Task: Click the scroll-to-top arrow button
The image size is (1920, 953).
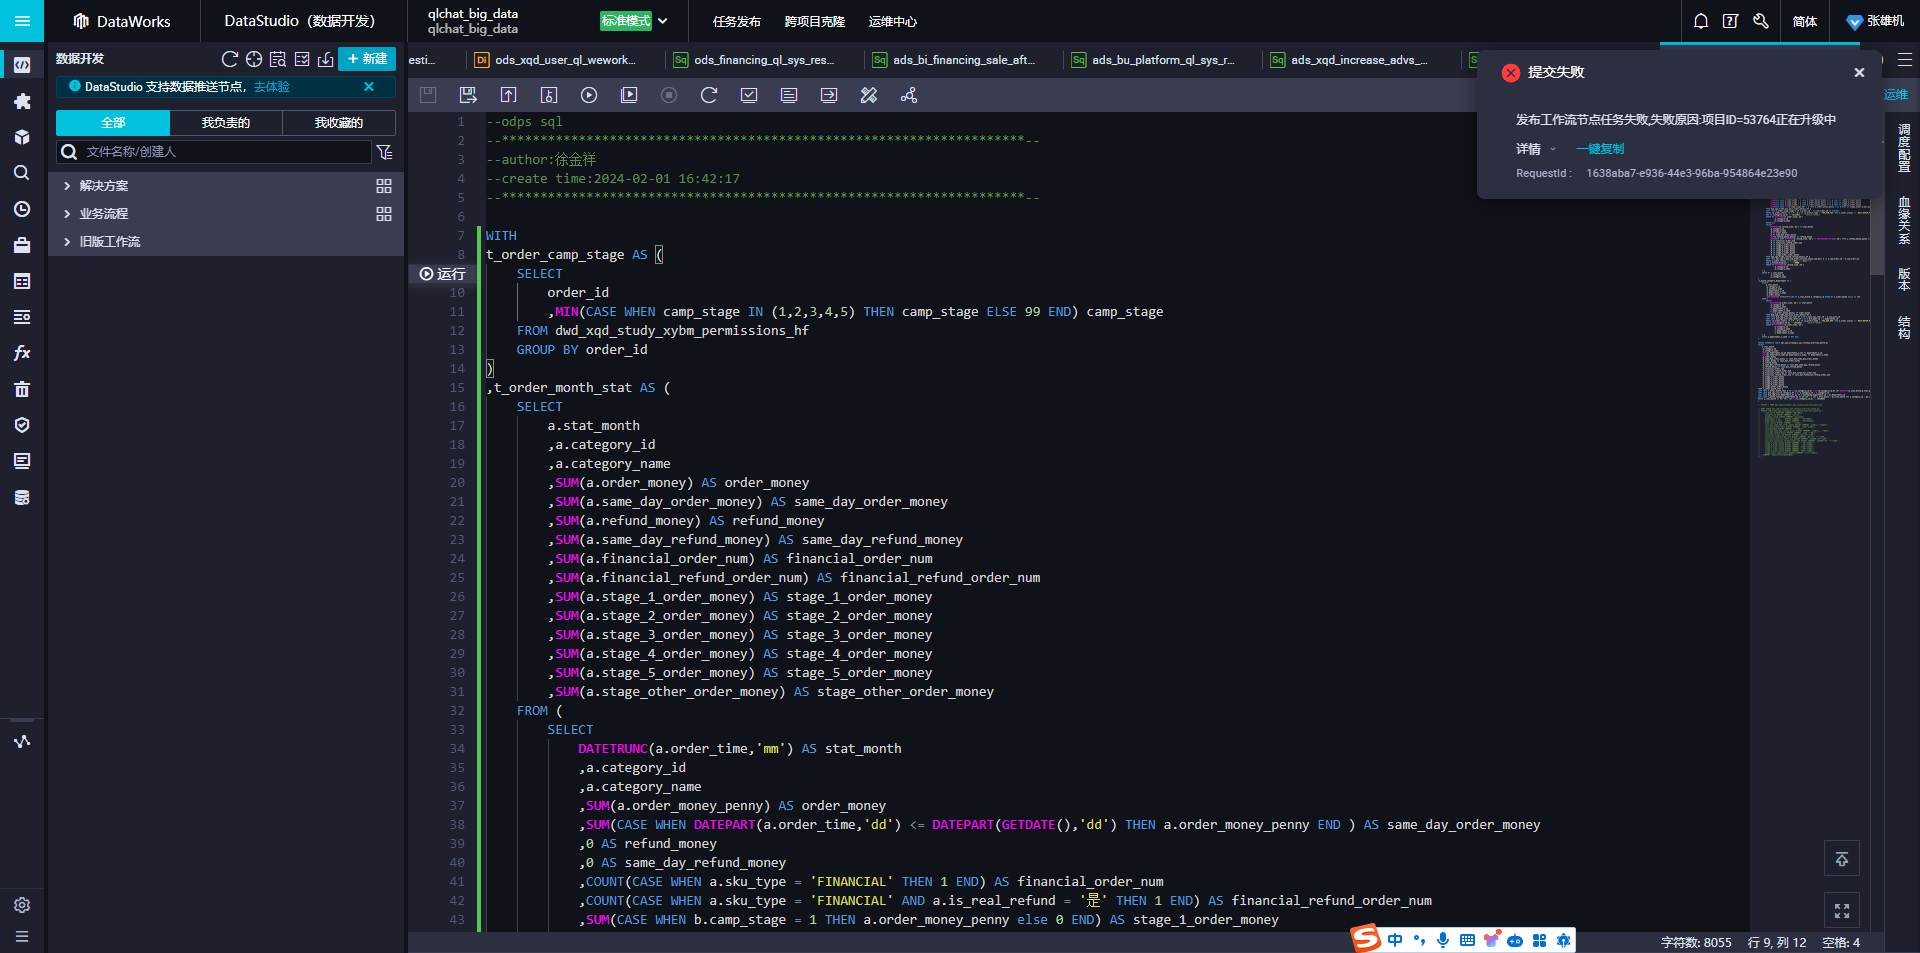Action: (1842, 859)
